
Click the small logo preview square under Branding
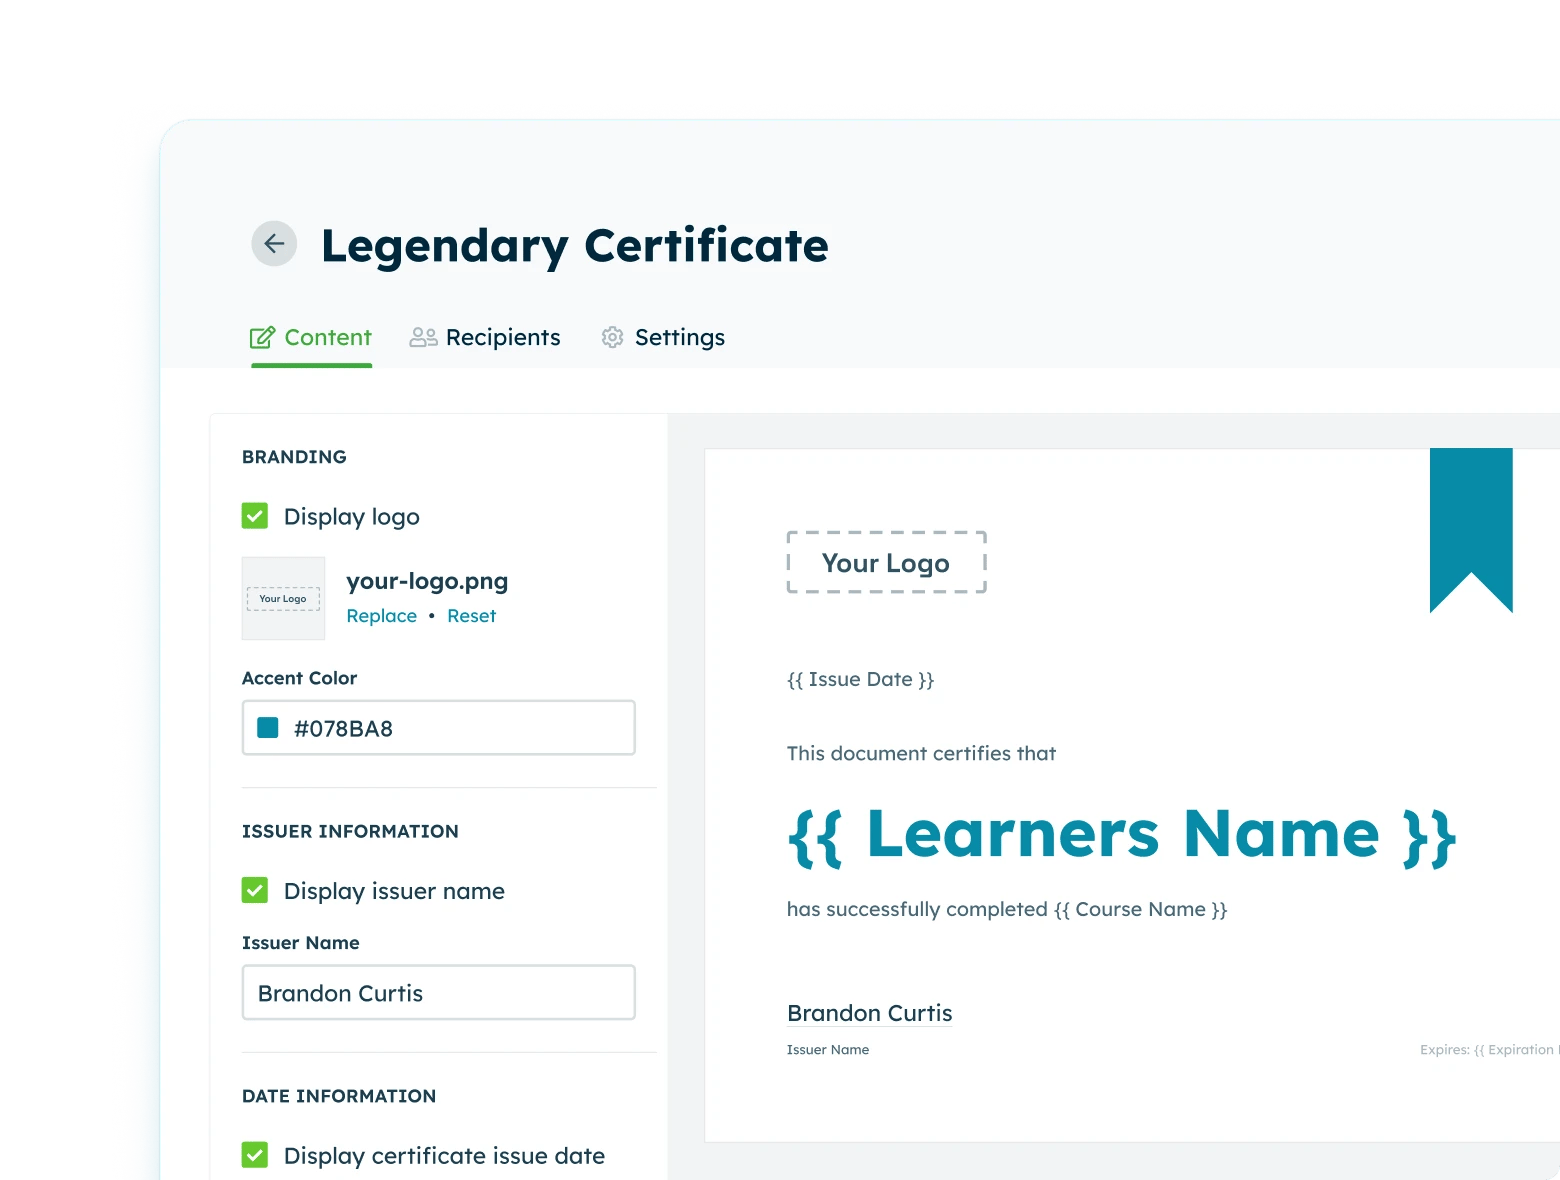click(283, 598)
